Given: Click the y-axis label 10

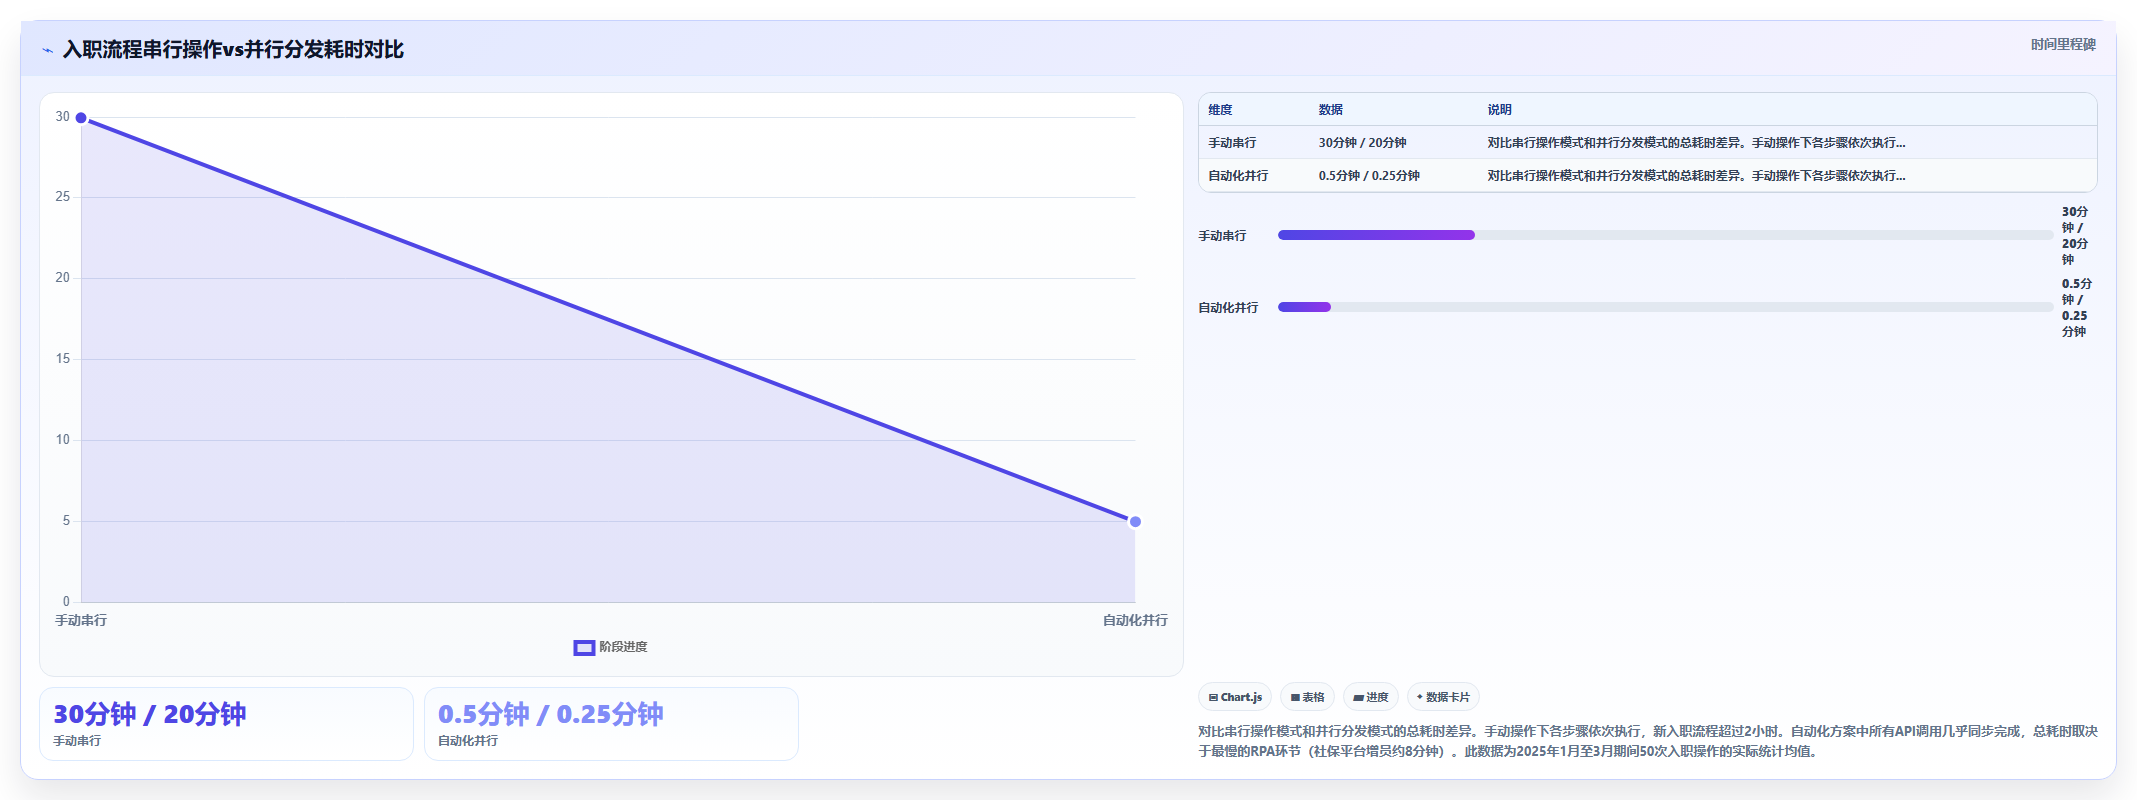Looking at the screenshot, I should tap(63, 440).
